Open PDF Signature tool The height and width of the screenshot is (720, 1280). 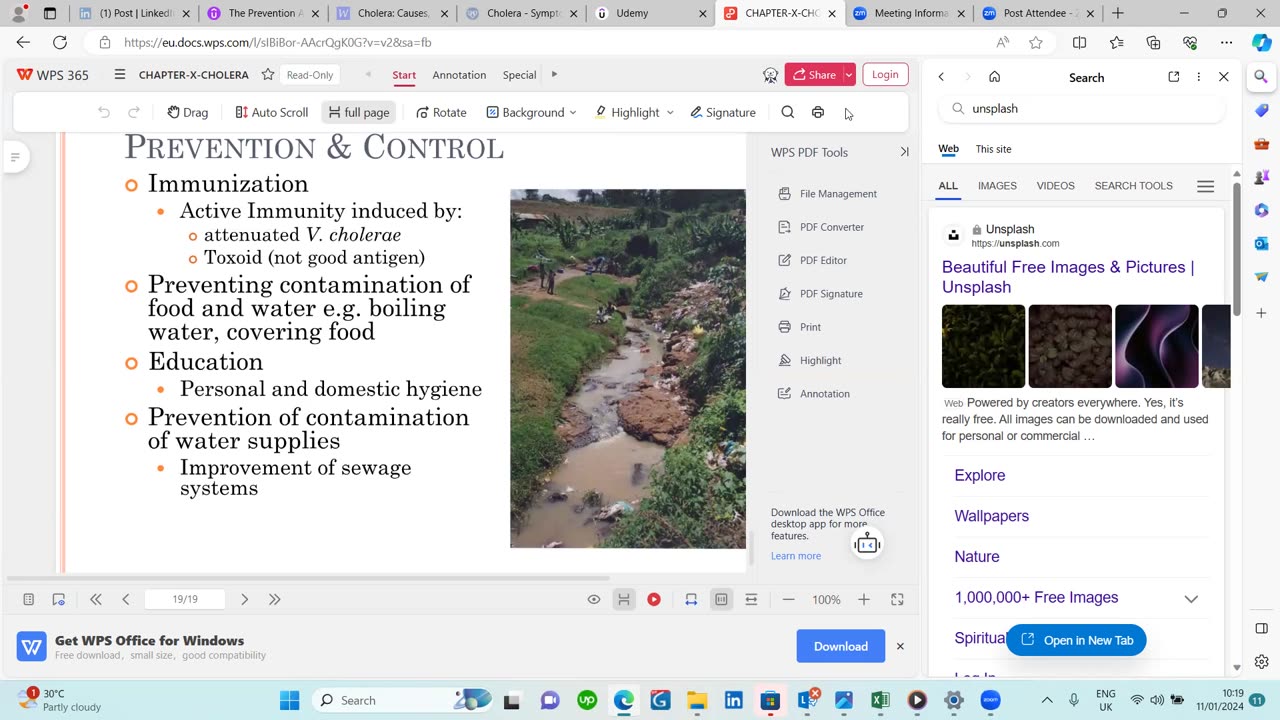point(820,294)
